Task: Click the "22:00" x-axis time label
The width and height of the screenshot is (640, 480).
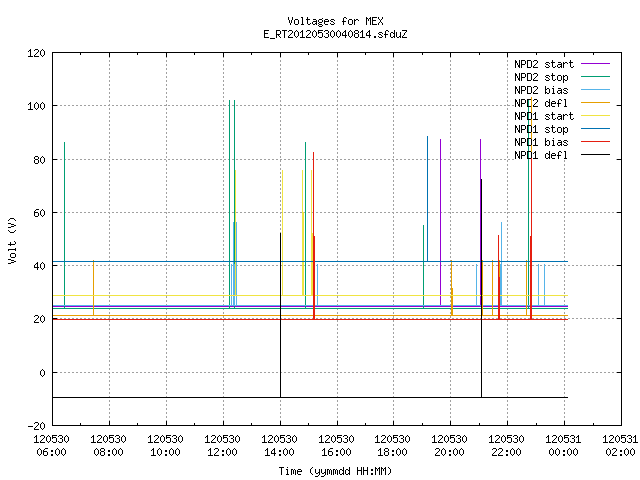Action: [x=507, y=453]
